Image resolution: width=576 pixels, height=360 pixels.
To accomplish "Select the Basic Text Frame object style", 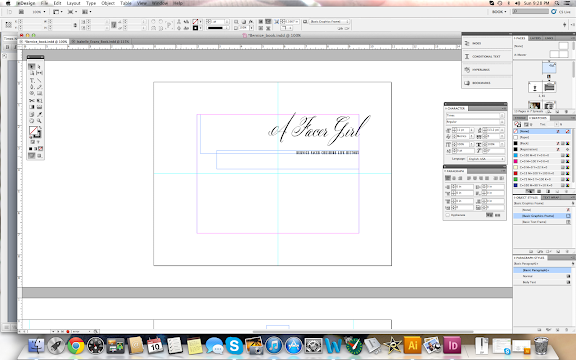I will coord(542,222).
